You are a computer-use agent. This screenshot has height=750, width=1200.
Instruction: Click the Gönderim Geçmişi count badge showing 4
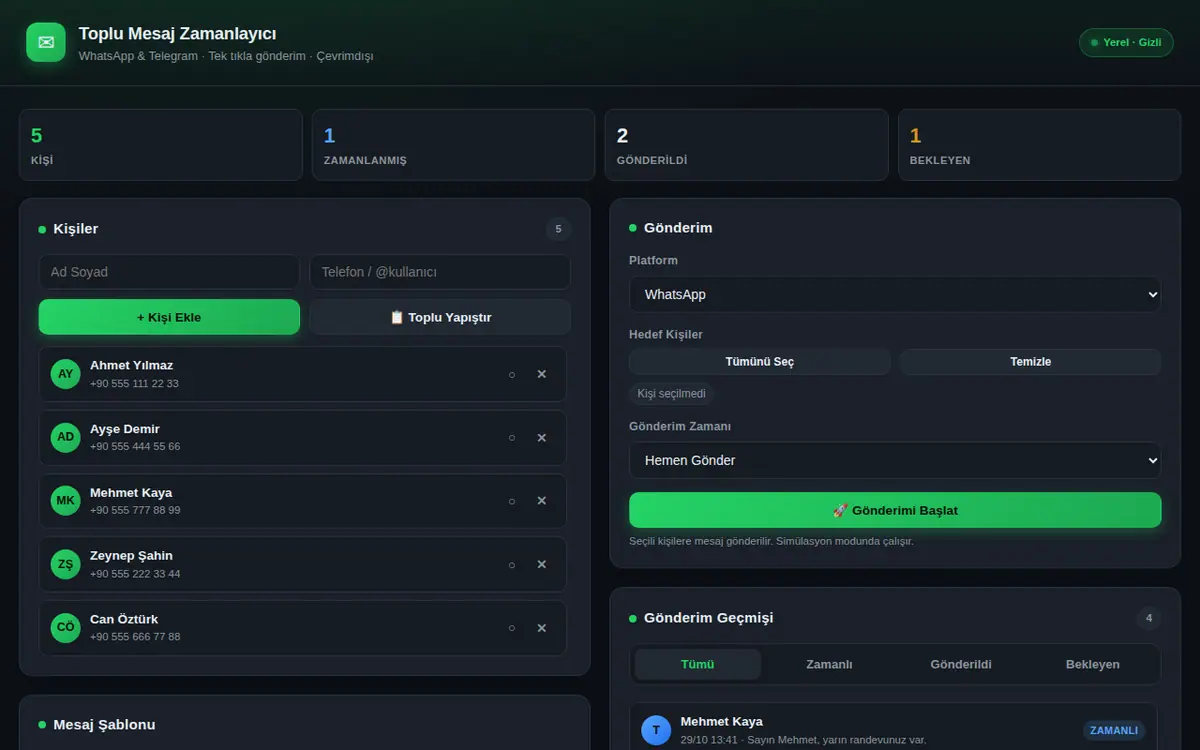(1149, 618)
